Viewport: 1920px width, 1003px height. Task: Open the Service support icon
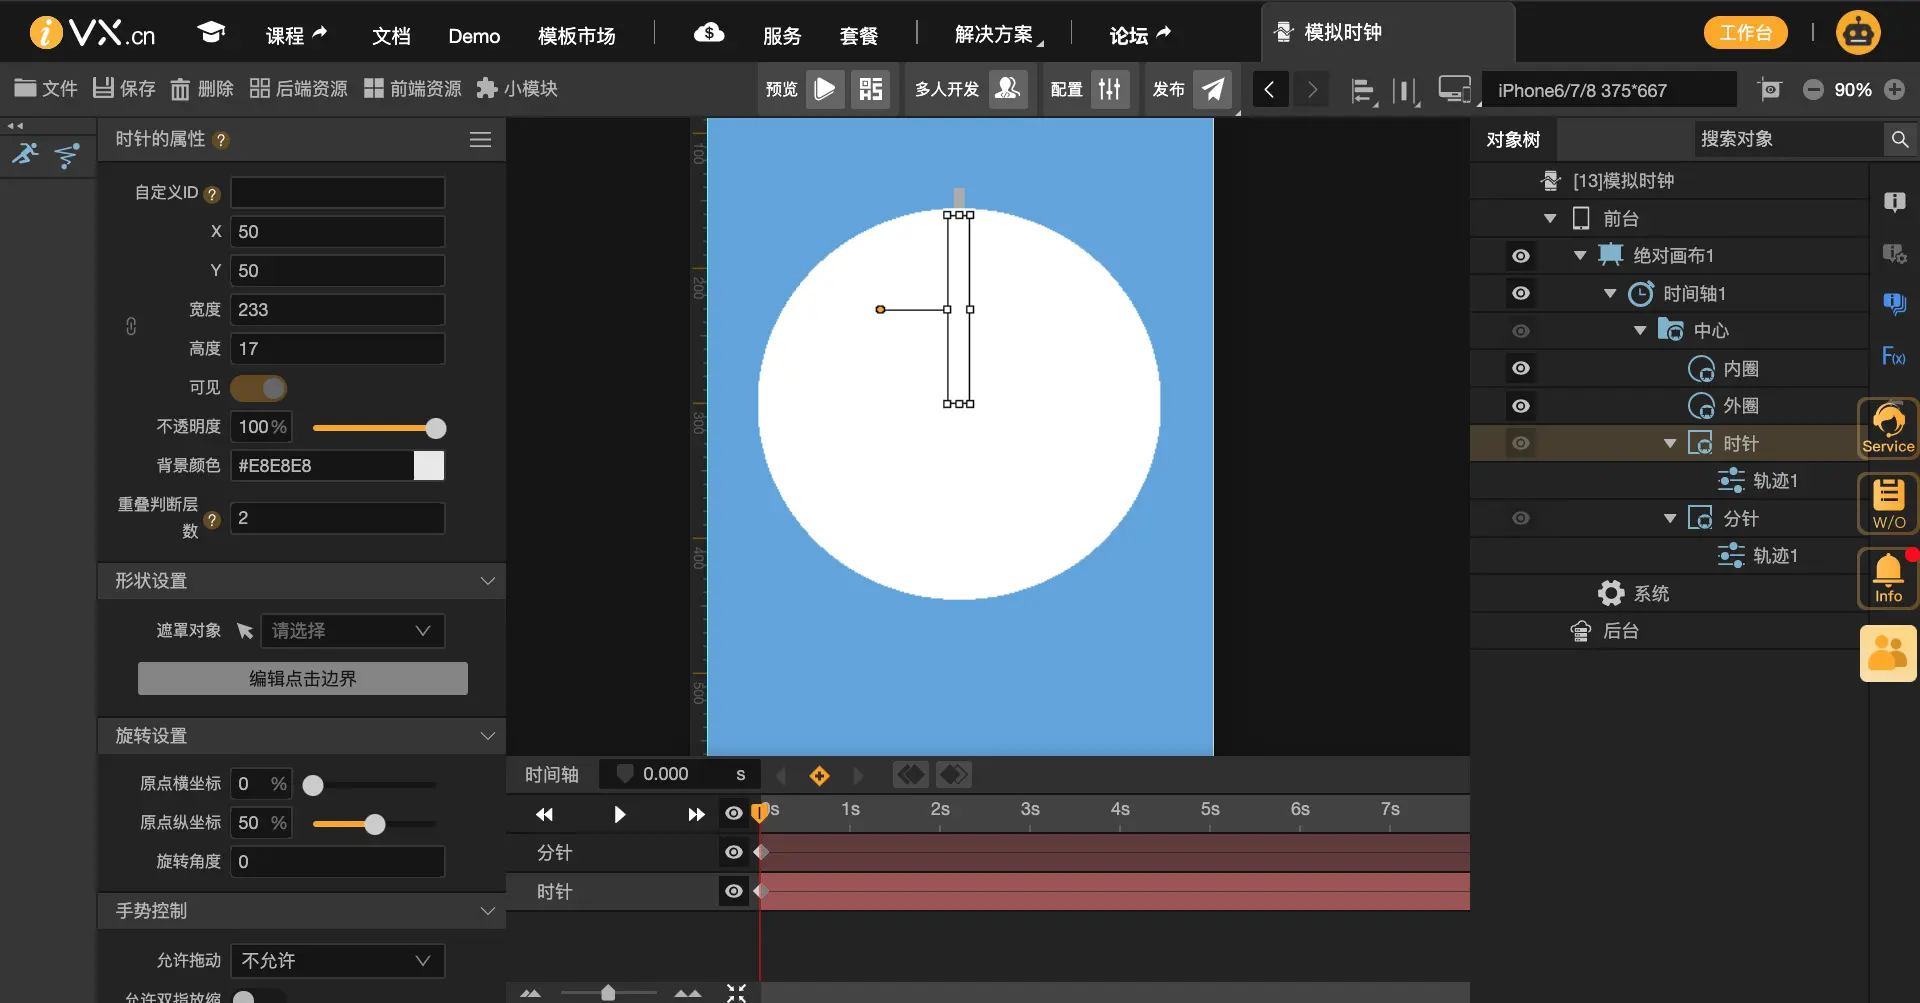click(x=1888, y=429)
